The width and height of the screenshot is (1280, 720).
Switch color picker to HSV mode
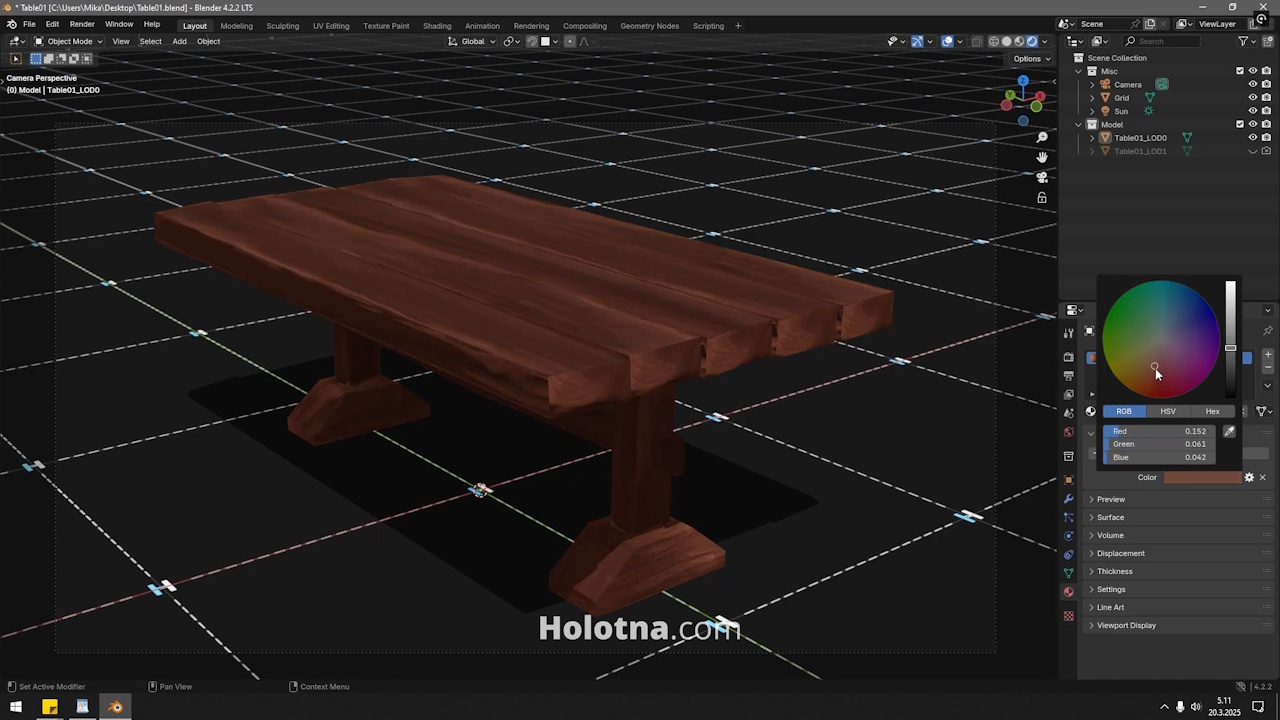[x=1168, y=411]
